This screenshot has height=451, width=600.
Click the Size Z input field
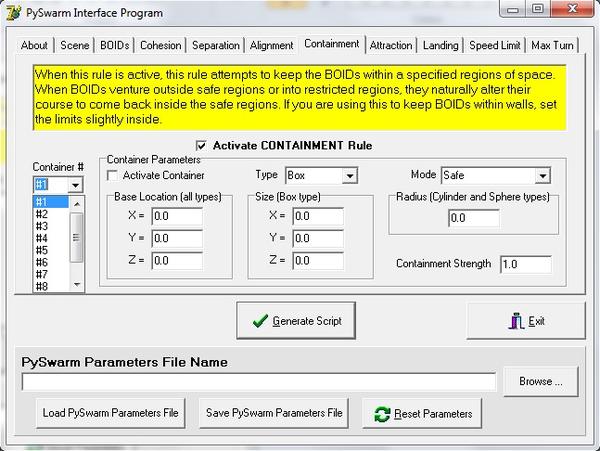pos(318,261)
